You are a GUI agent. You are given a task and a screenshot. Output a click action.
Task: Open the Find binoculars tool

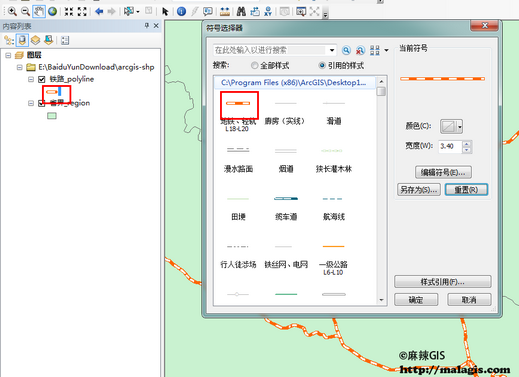point(241,12)
